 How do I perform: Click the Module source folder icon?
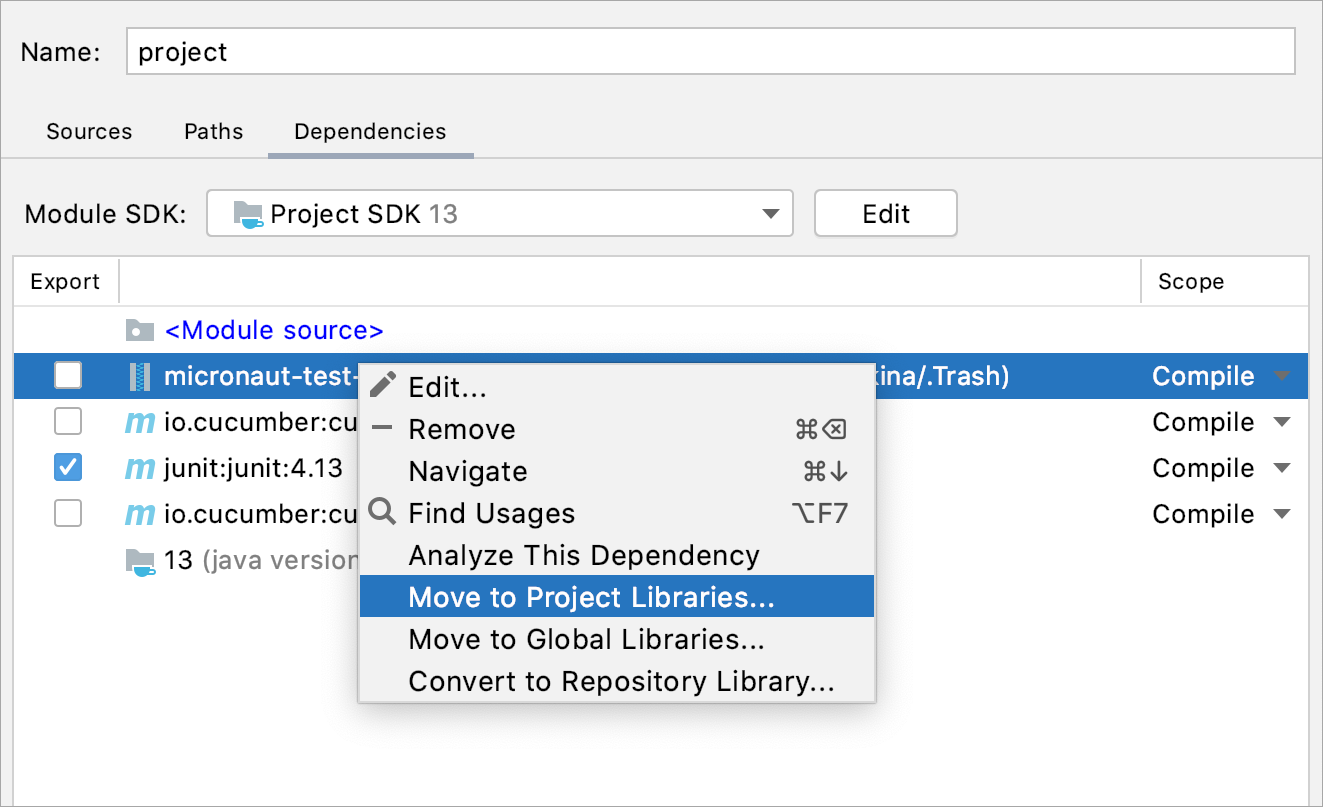pyautogui.click(x=140, y=330)
